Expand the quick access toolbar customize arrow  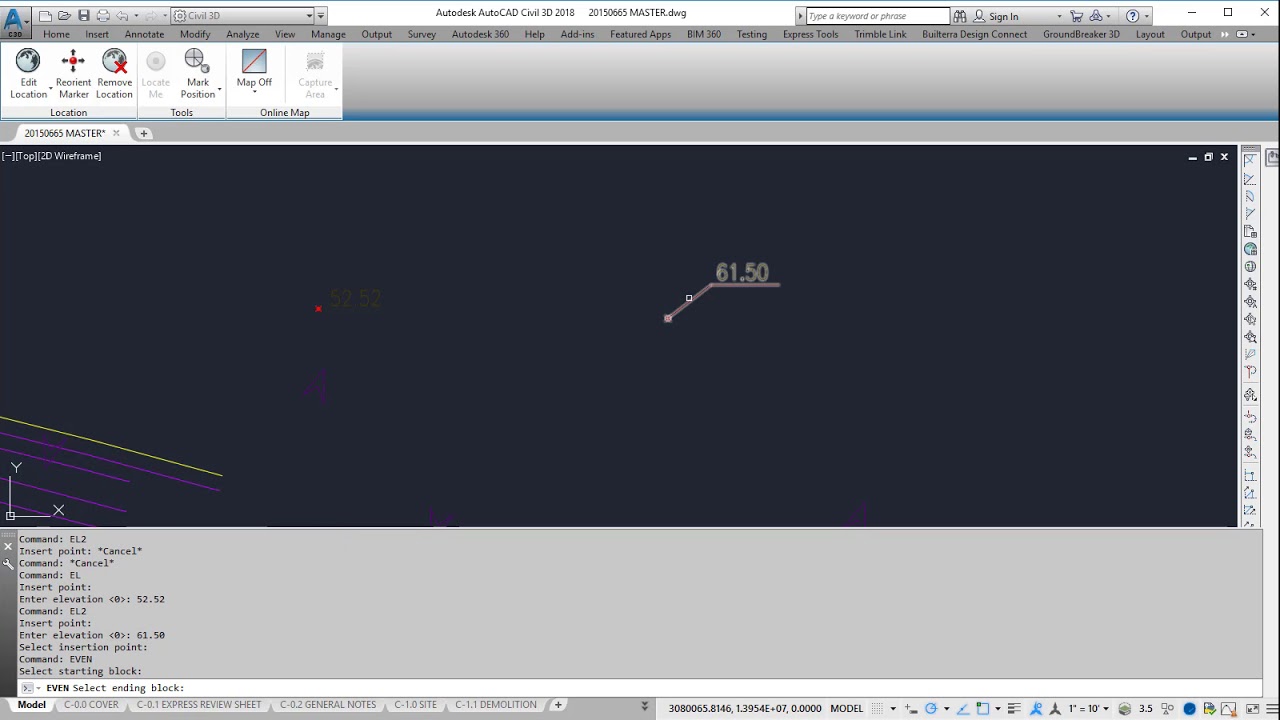(321, 16)
